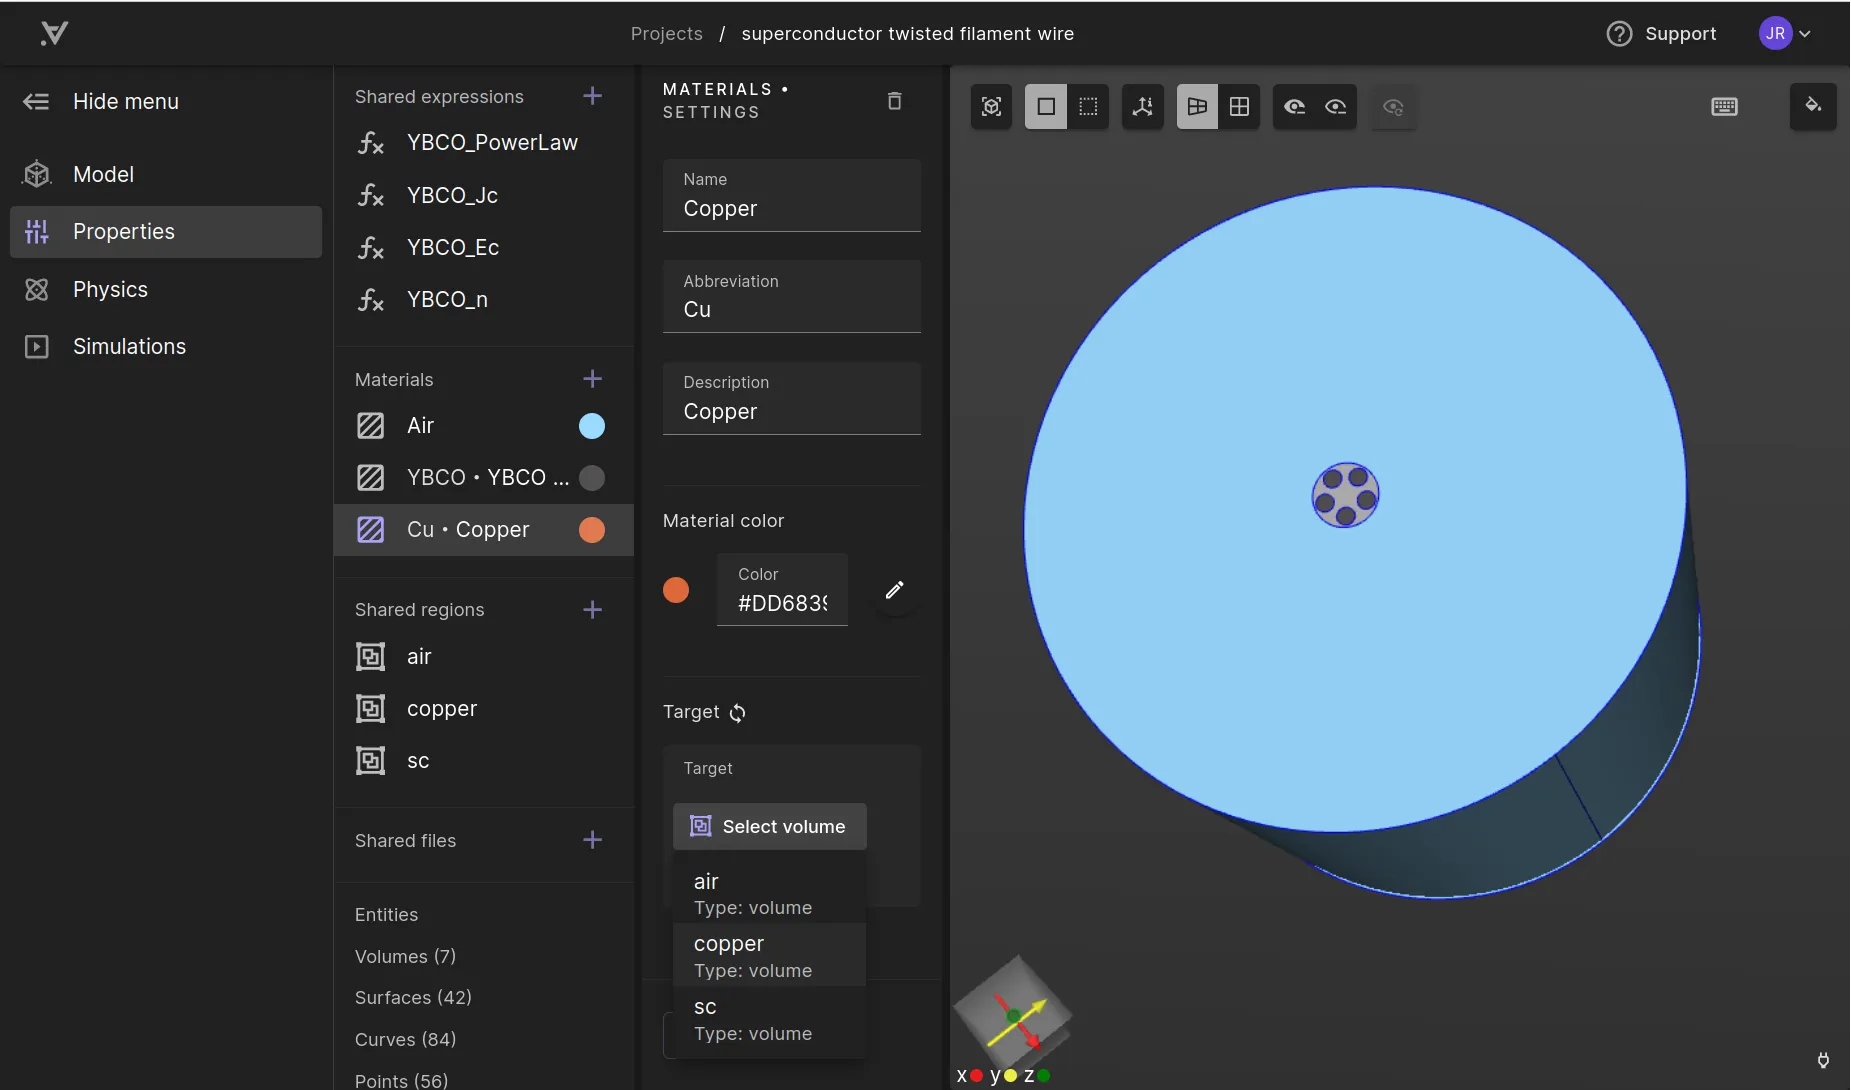The width and height of the screenshot is (1851, 1090).
Task: Click the material color preview circle
Action: click(676, 590)
